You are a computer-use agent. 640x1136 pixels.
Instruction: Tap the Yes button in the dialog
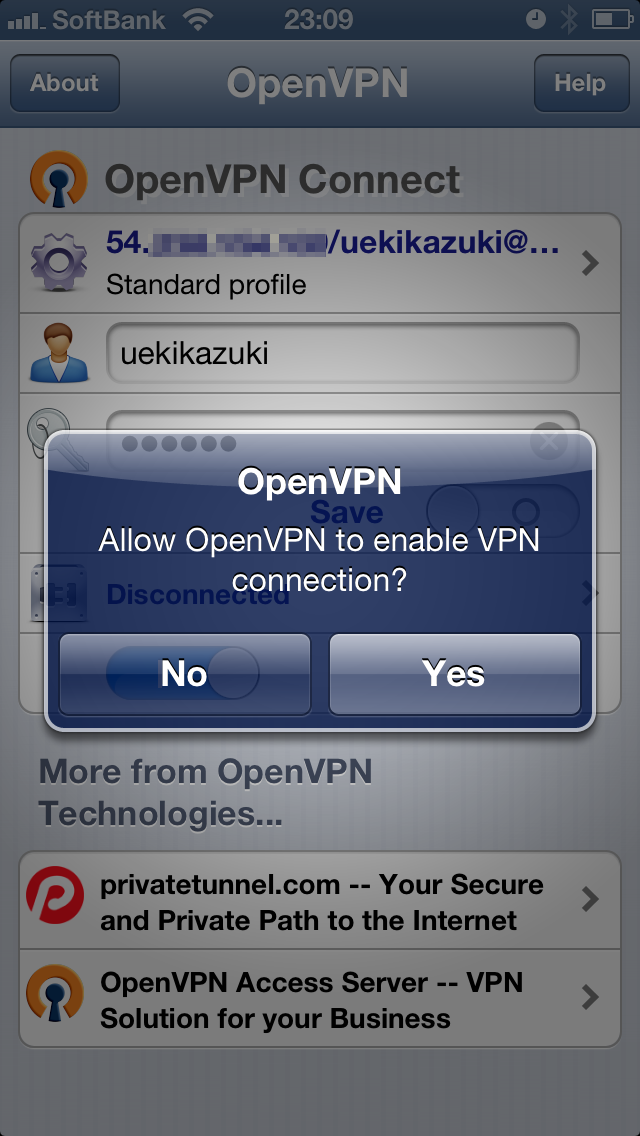(x=454, y=674)
